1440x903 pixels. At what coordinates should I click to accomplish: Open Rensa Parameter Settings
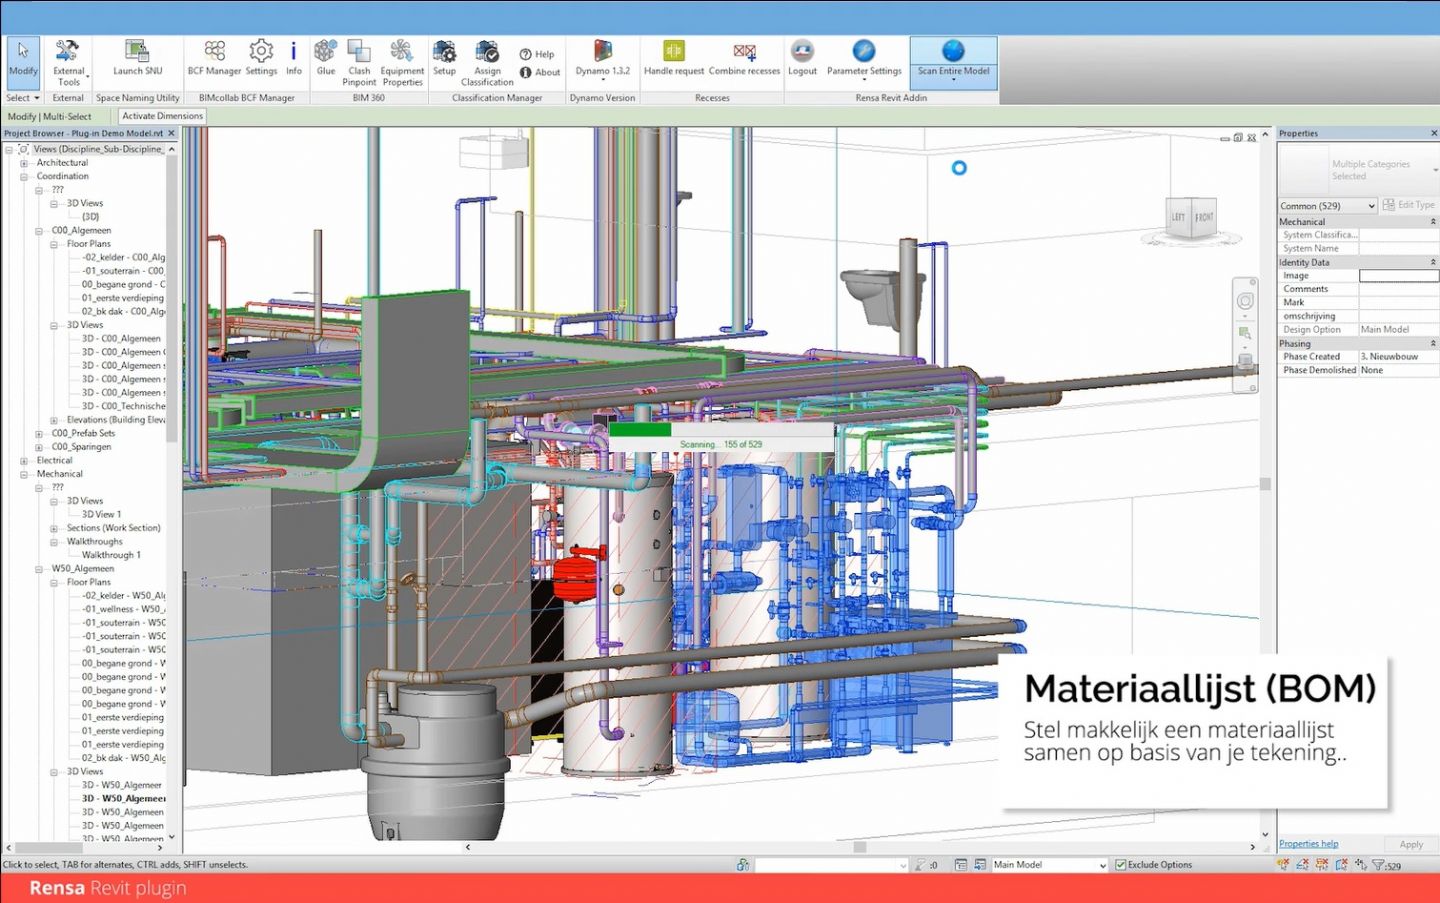tap(864, 60)
